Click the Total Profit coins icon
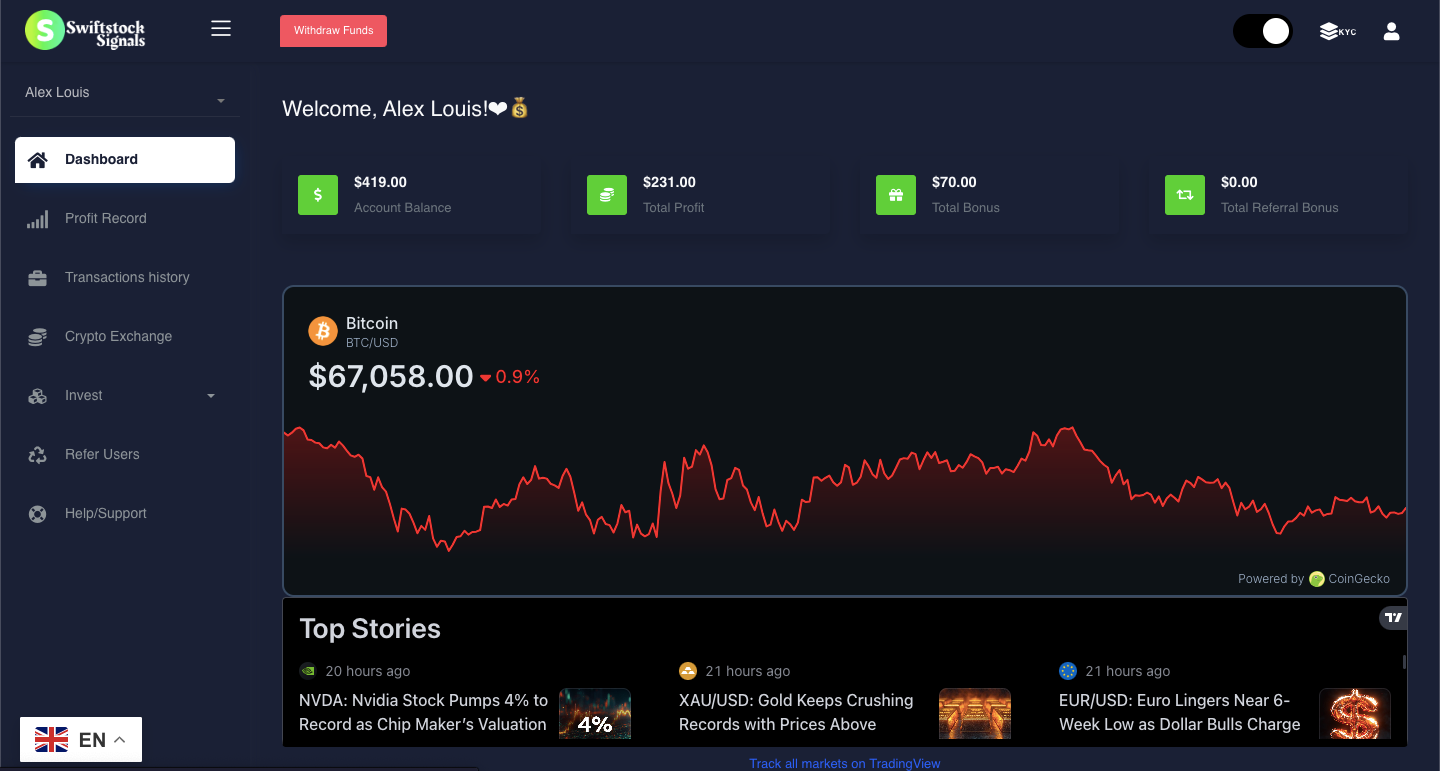The height and width of the screenshot is (771, 1440). click(607, 195)
